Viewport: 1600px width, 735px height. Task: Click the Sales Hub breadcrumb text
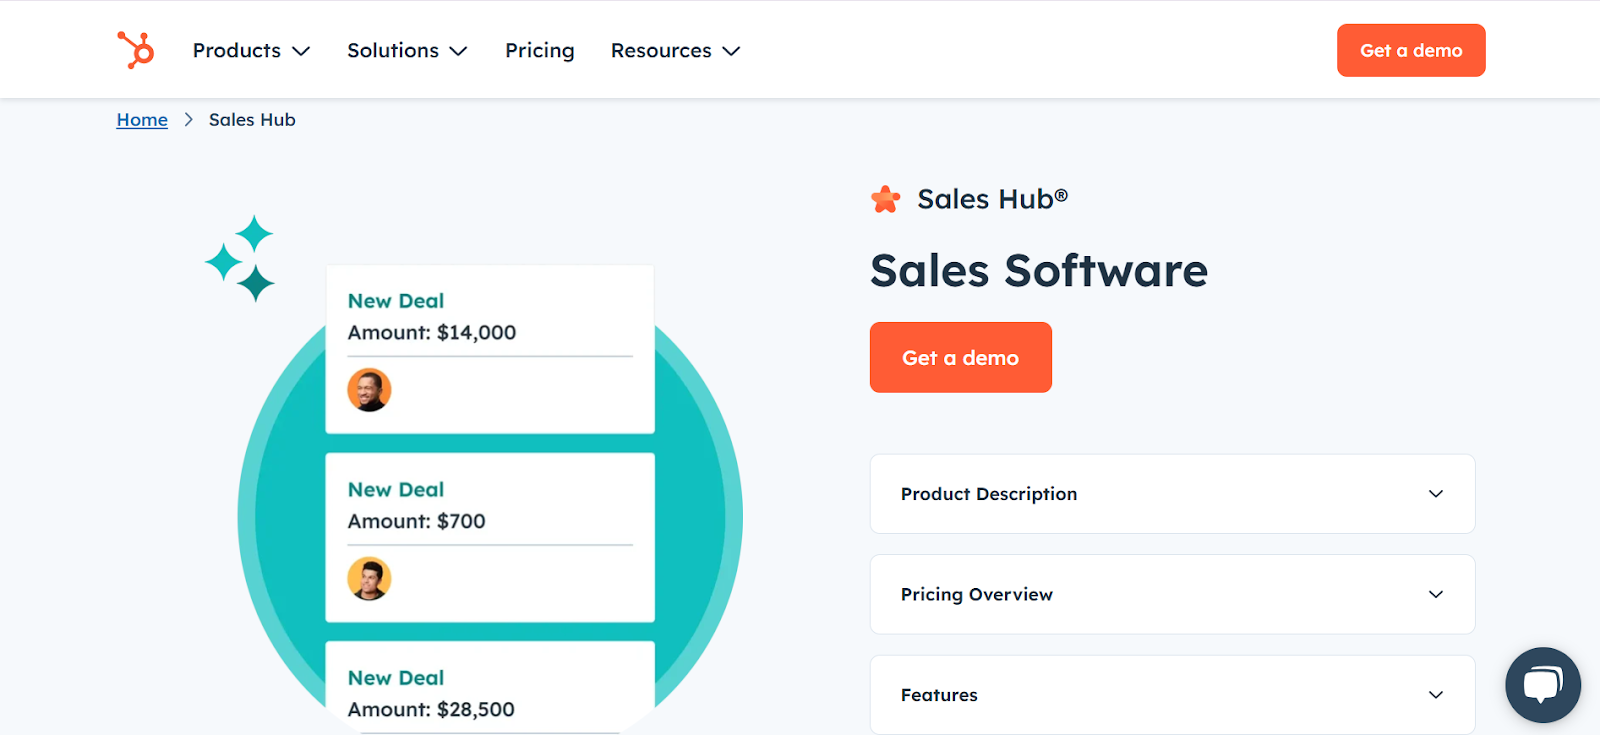(252, 120)
